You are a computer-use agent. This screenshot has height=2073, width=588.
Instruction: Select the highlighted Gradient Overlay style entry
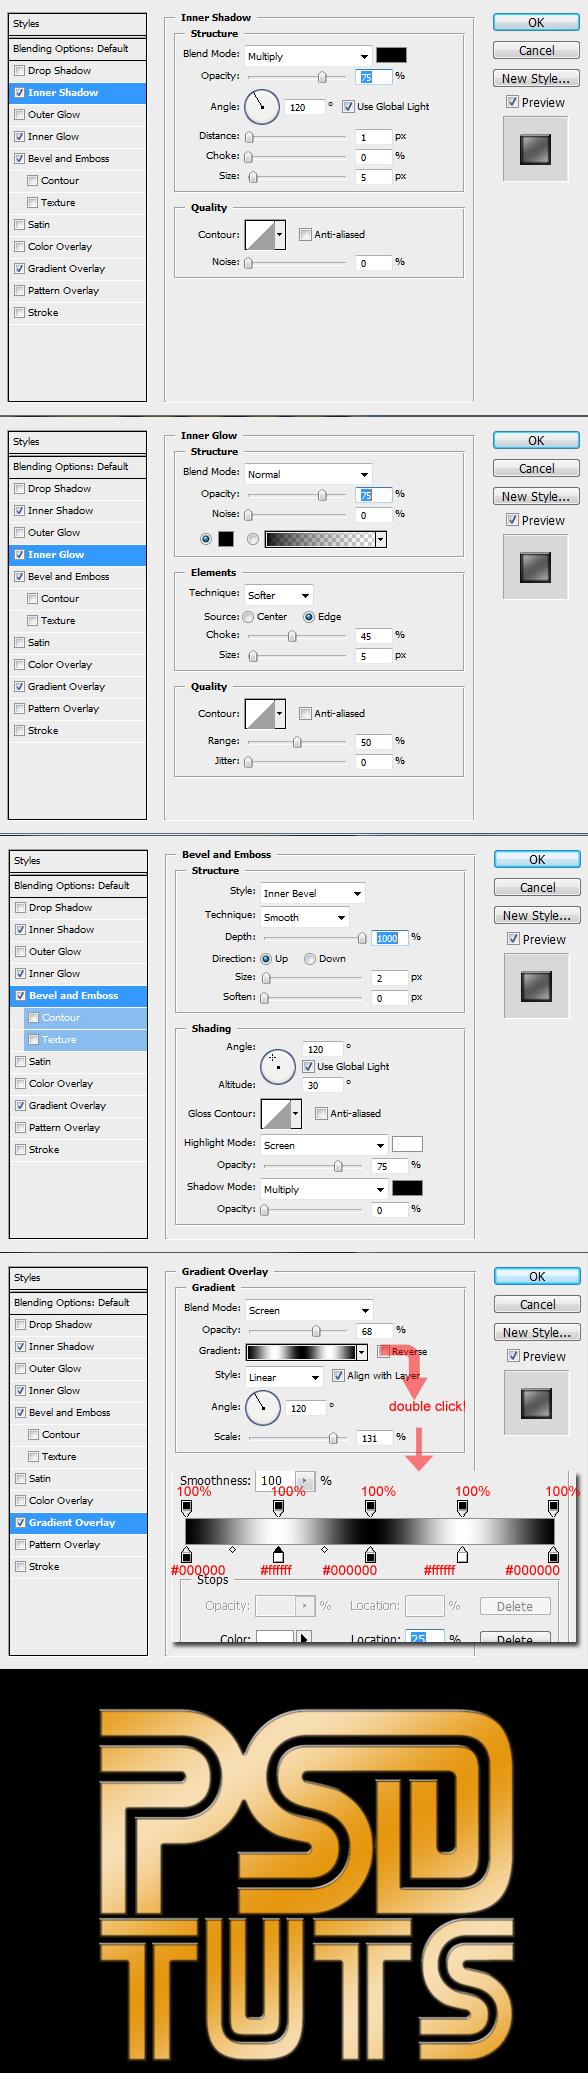(x=78, y=1522)
